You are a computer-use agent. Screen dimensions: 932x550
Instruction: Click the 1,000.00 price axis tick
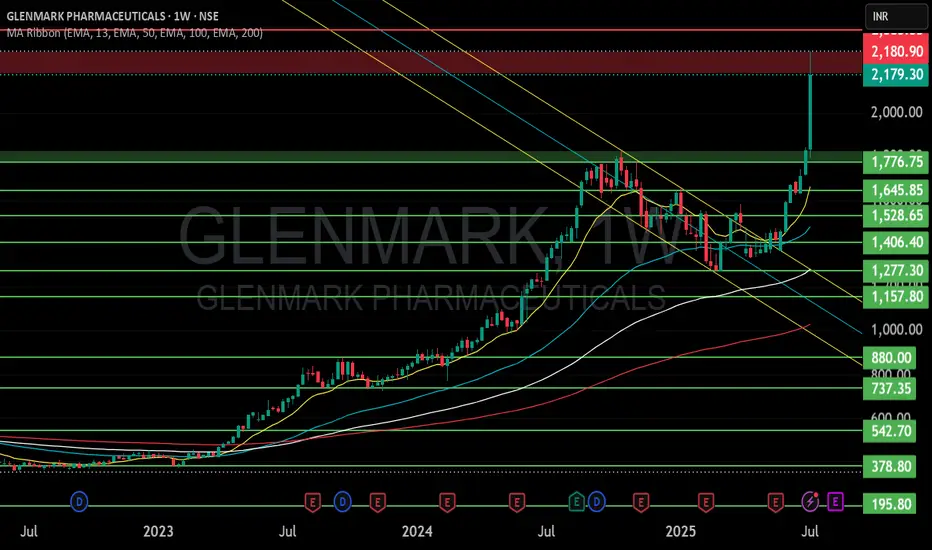point(896,329)
